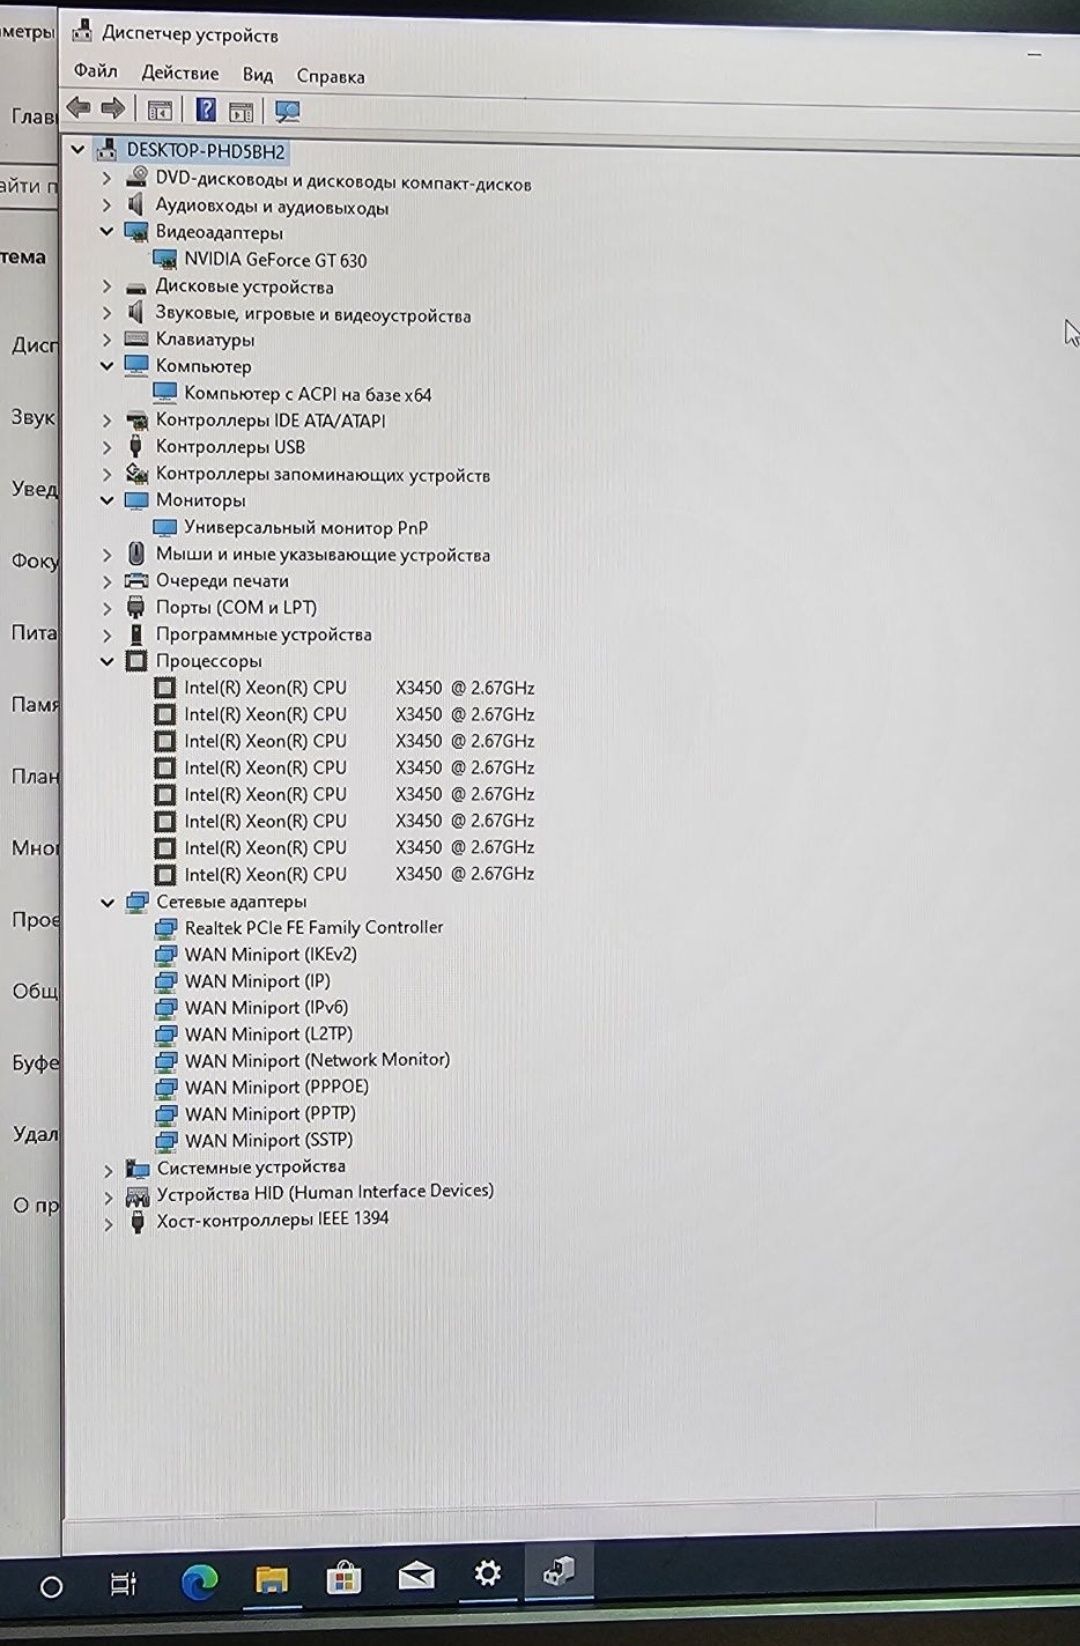Open the blue question mark Help toolbar icon
The height and width of the screenshot is (1646, 1080).
205,109
